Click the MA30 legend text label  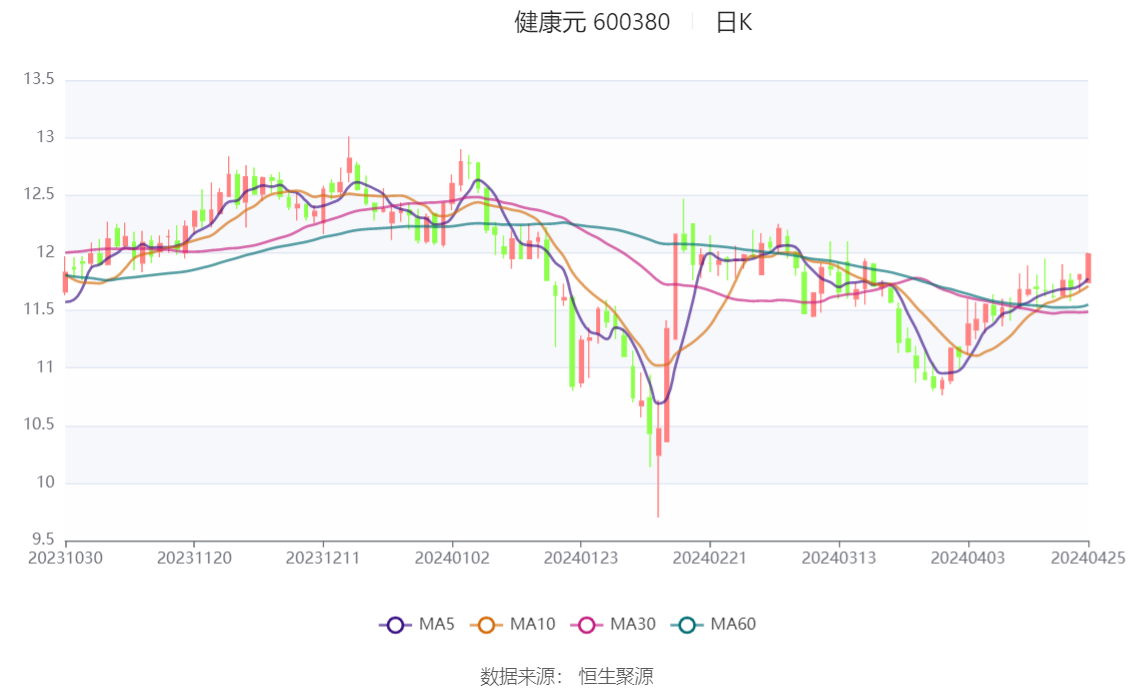click(x=633, y=624)
